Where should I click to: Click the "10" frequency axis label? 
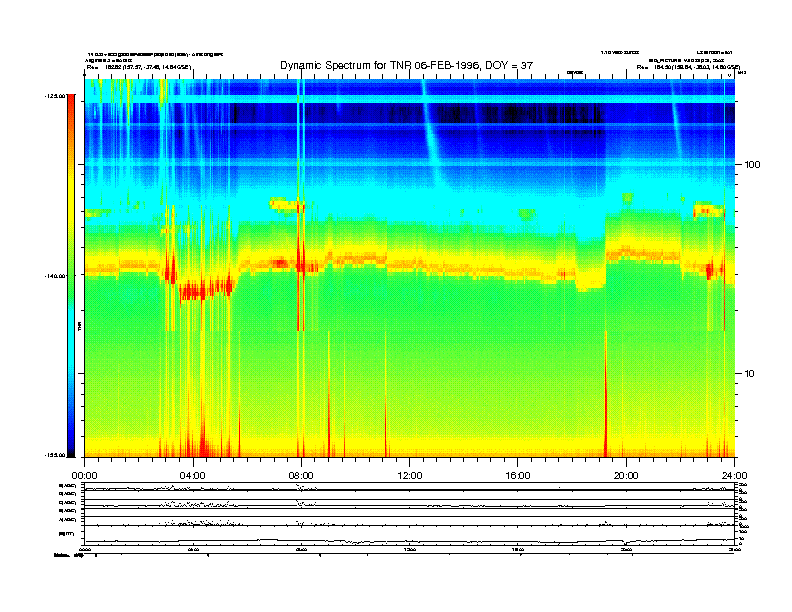click(x=750, y=374)
